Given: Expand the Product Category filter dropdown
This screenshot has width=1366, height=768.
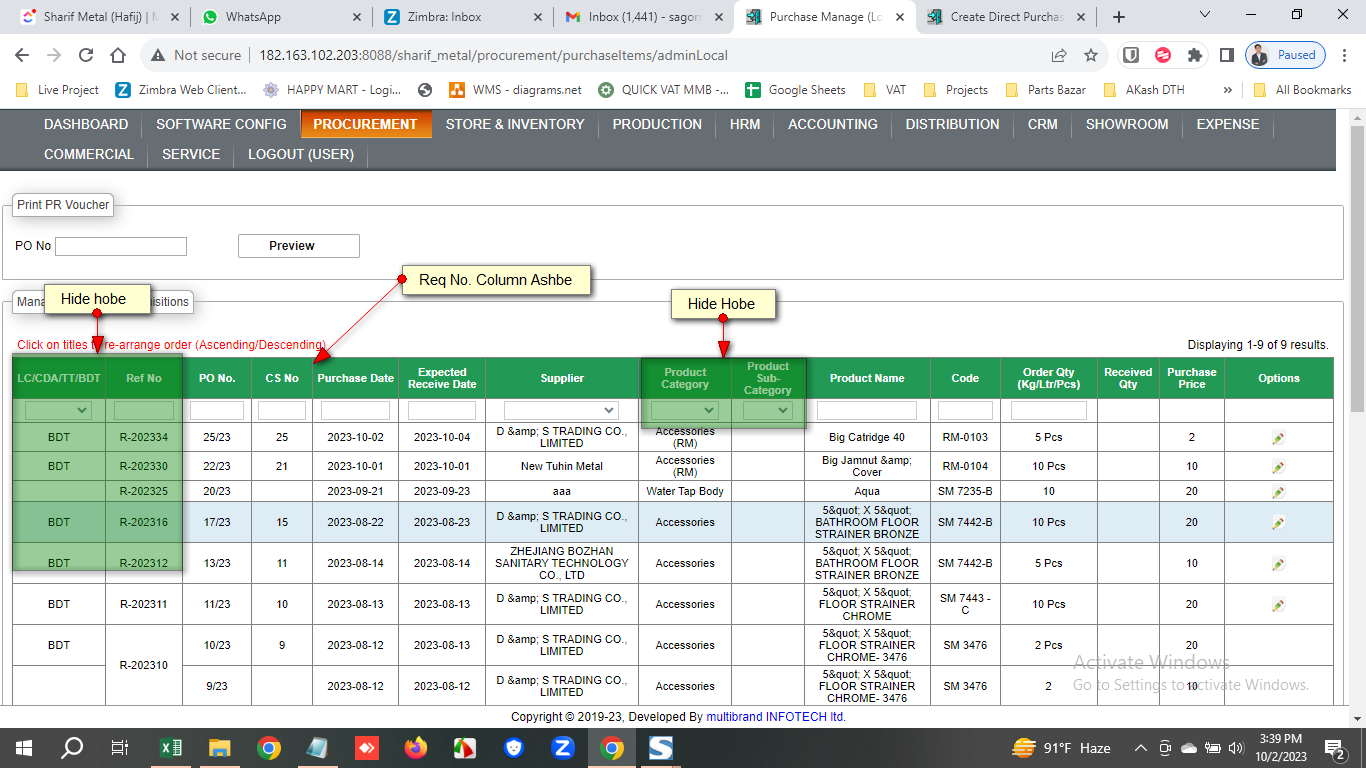Looking at the screenshot, I should coord(685,411).
